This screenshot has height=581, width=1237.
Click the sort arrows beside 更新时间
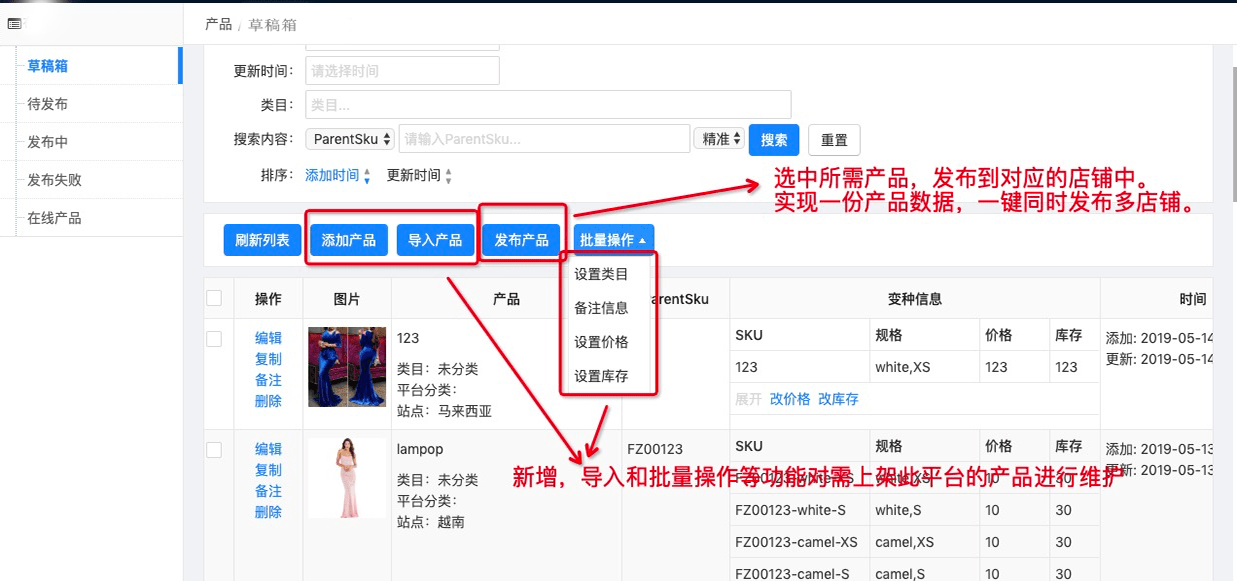click(x=448, y=177)
